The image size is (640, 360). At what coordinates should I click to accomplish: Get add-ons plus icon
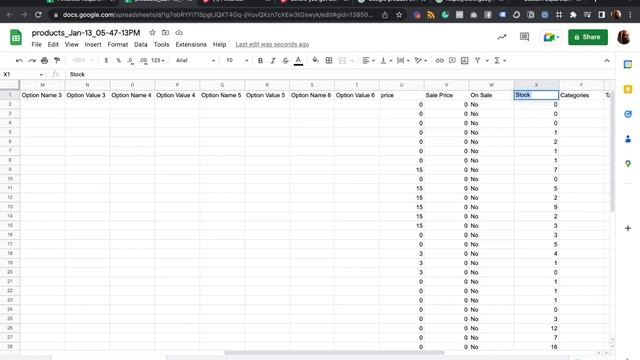coord(628,228)
